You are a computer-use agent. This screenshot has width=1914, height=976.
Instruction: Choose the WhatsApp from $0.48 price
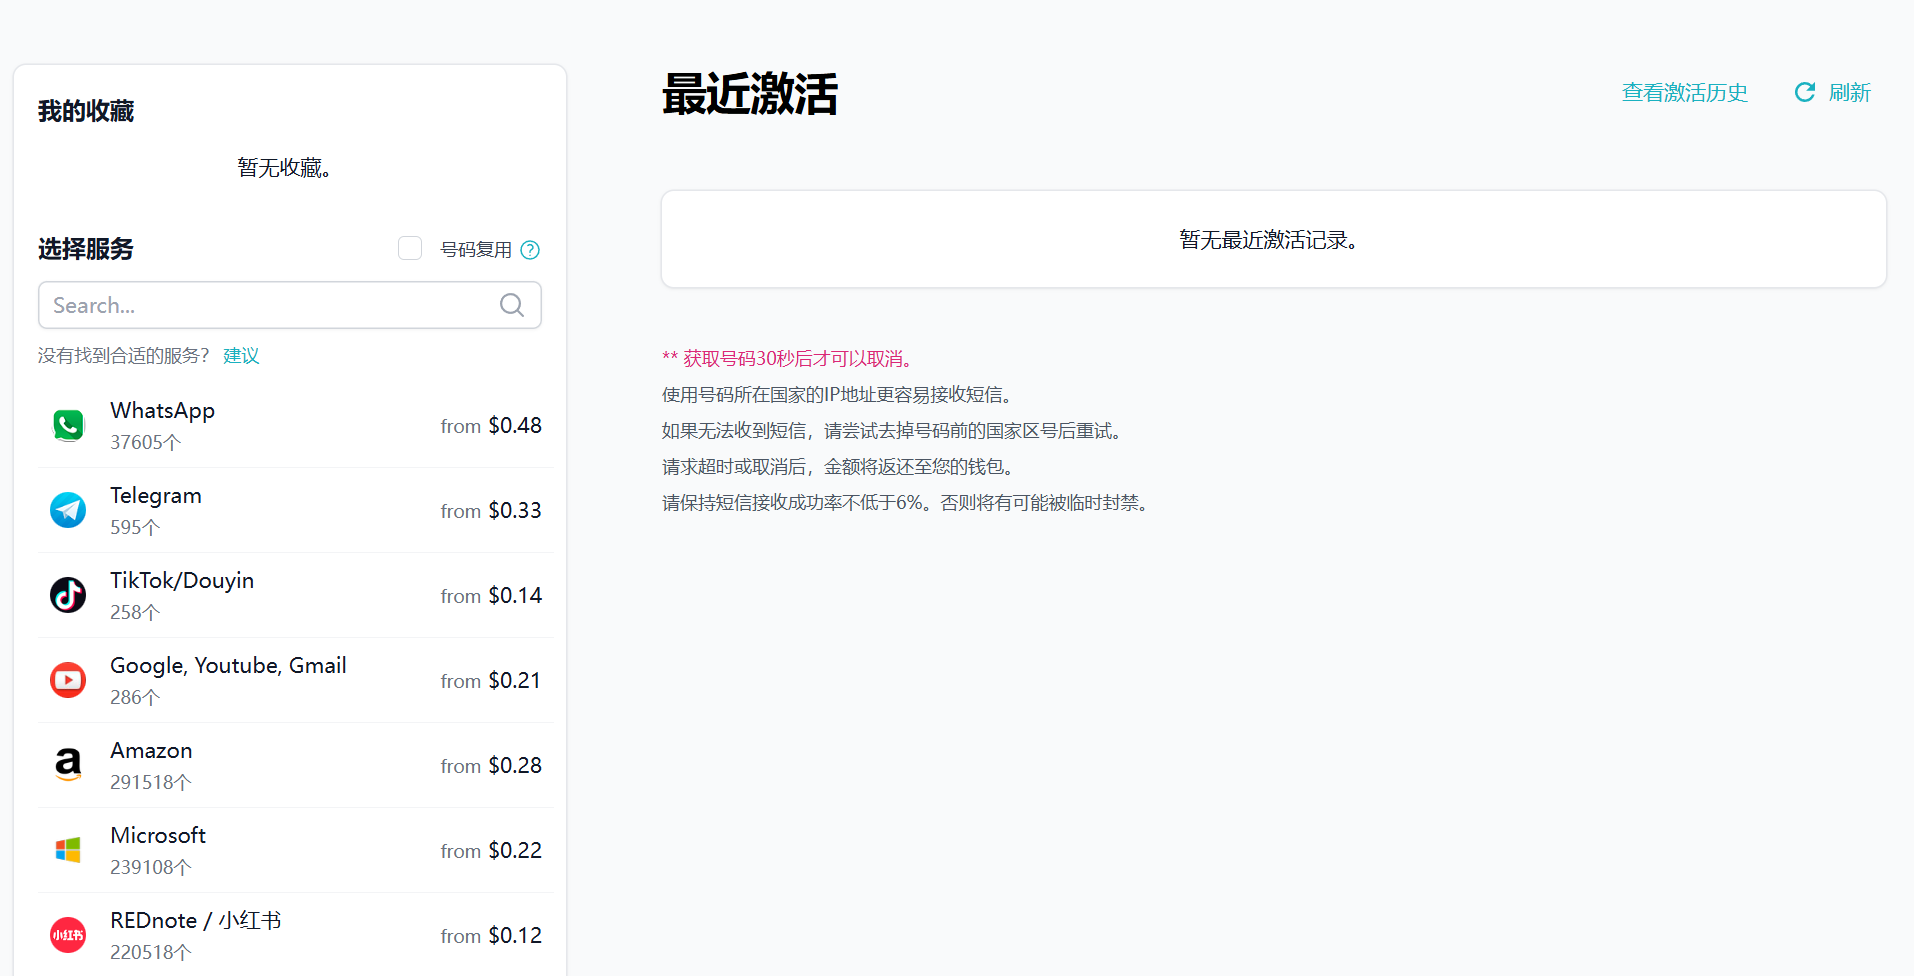(x=491, y=425)
